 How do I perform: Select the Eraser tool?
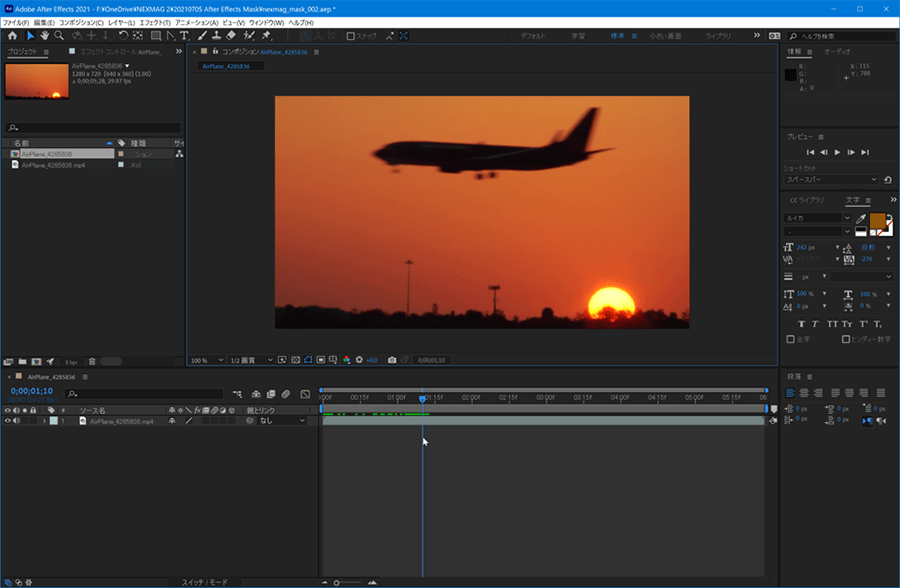(x=231, y=36)
